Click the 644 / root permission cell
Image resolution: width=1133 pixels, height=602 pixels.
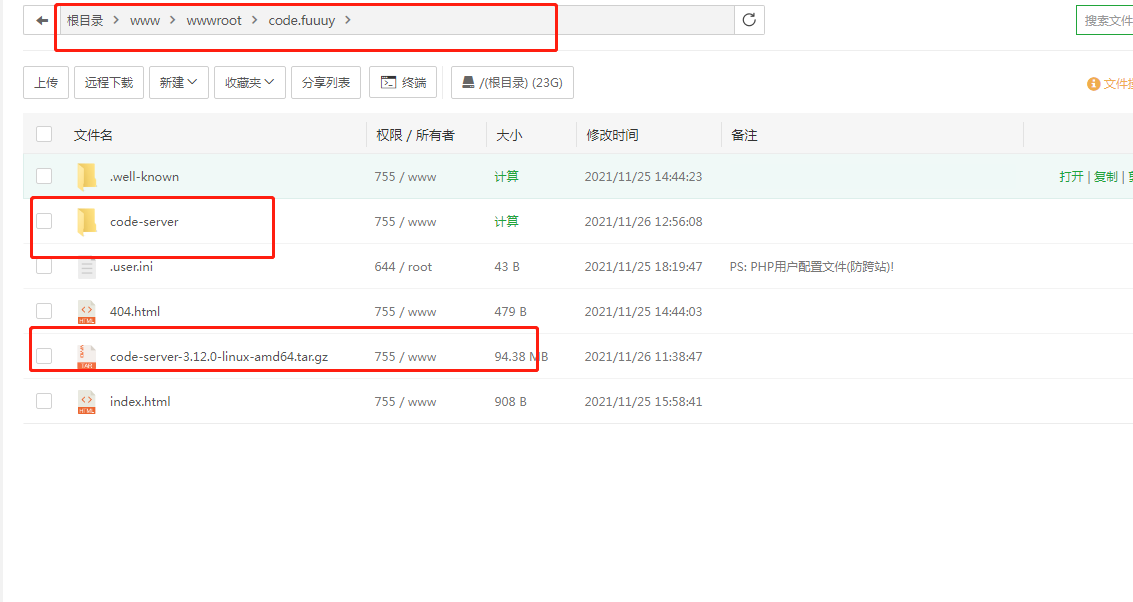coord(403,267)
